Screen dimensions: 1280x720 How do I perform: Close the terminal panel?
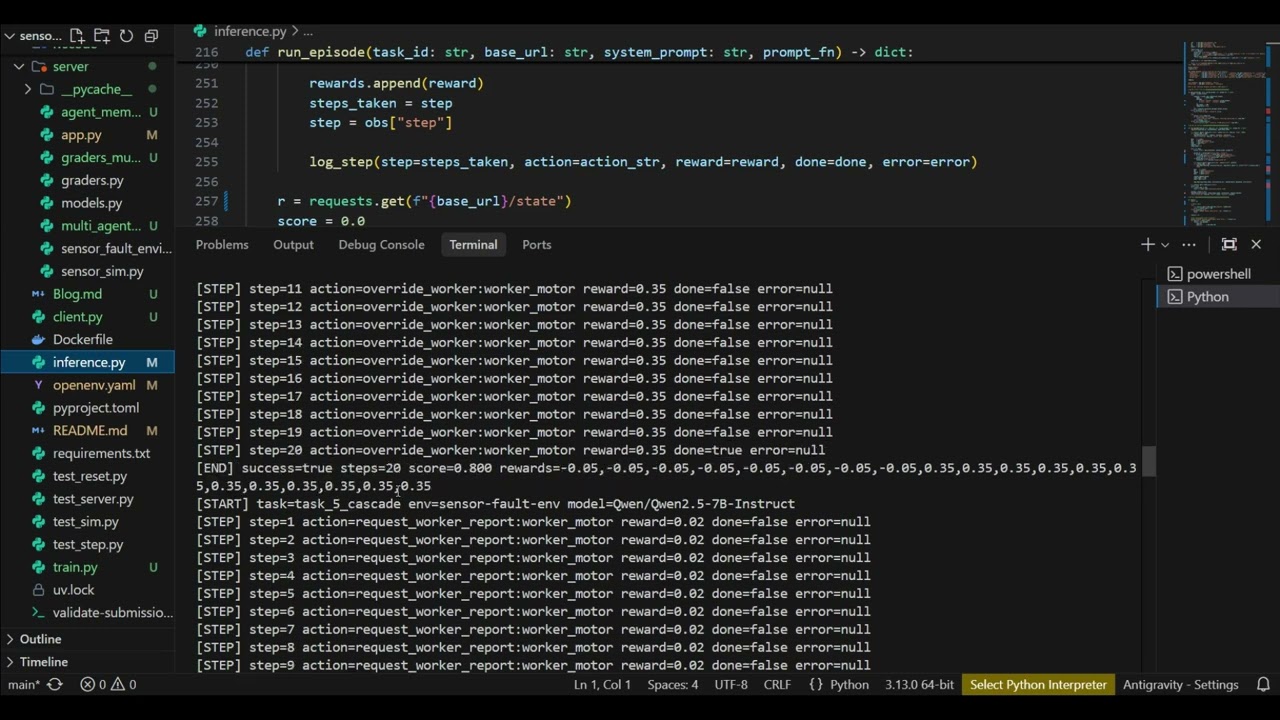1256,244
